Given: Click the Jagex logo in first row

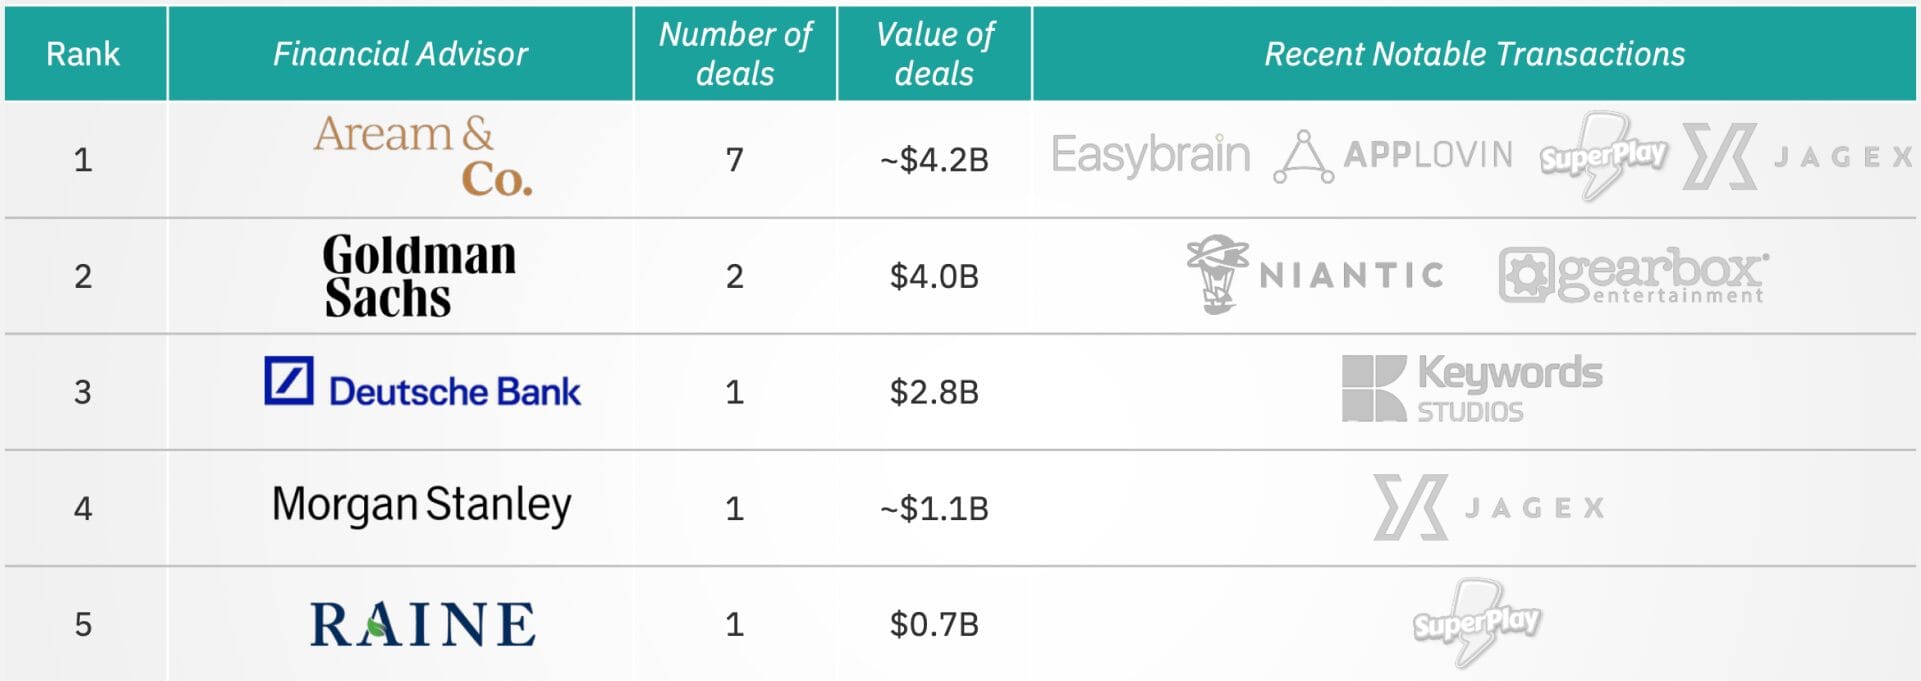Looking at the screenshot, I should (1798, 156).
